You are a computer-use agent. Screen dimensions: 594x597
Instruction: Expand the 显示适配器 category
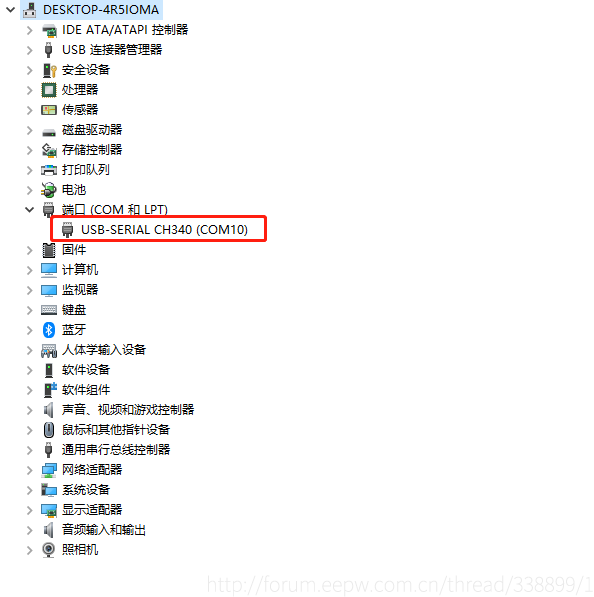29,510
